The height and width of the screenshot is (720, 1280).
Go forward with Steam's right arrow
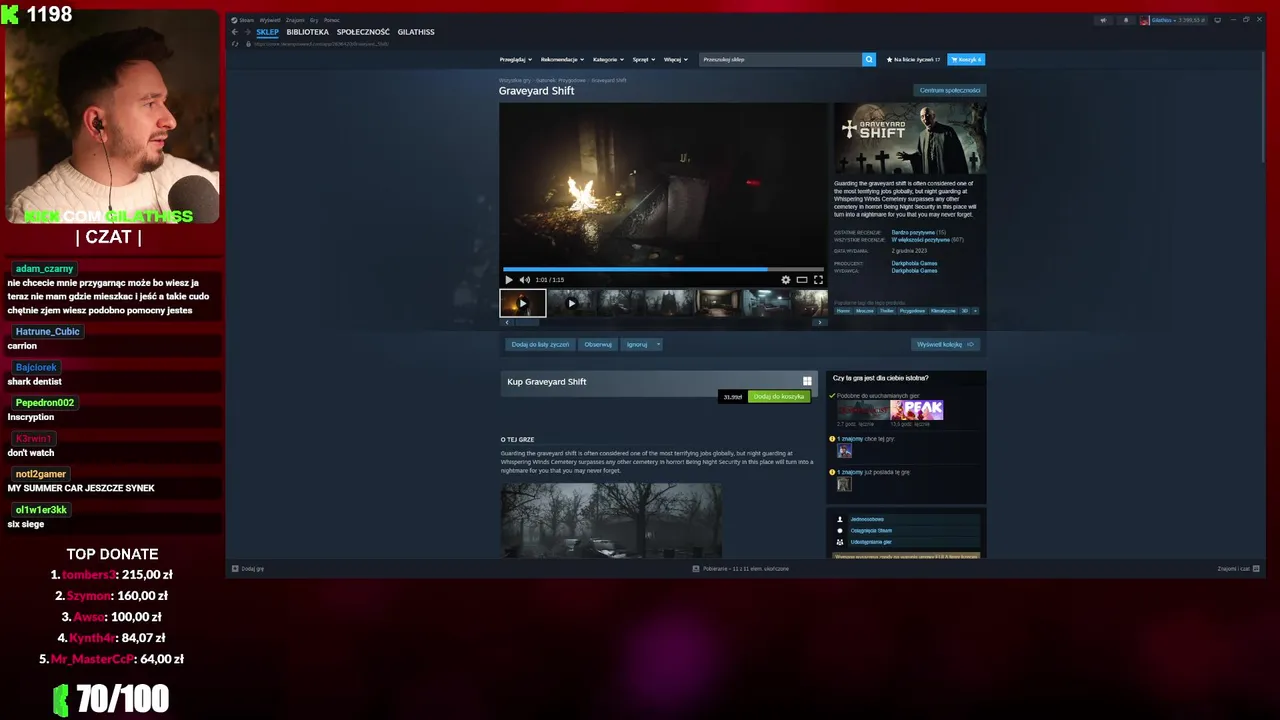point(248,32)
